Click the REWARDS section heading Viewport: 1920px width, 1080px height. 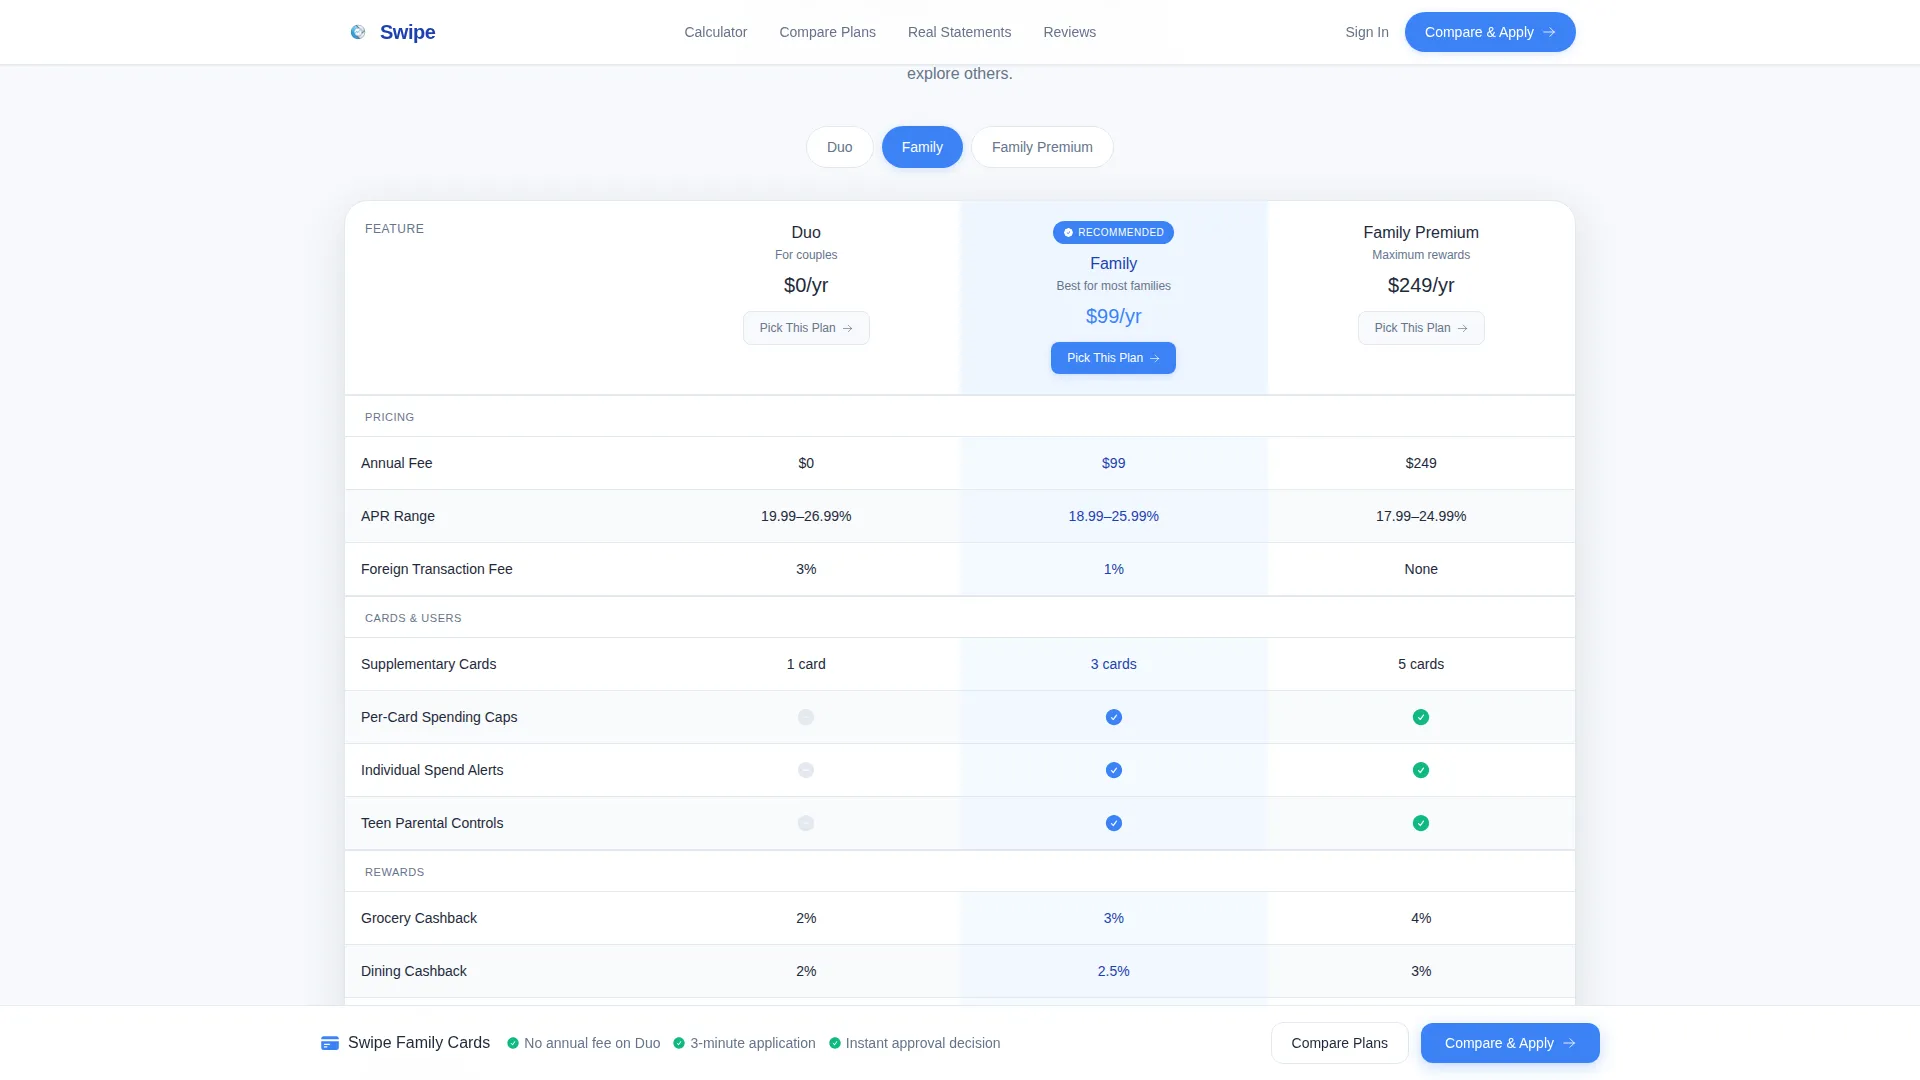[394, 872]
